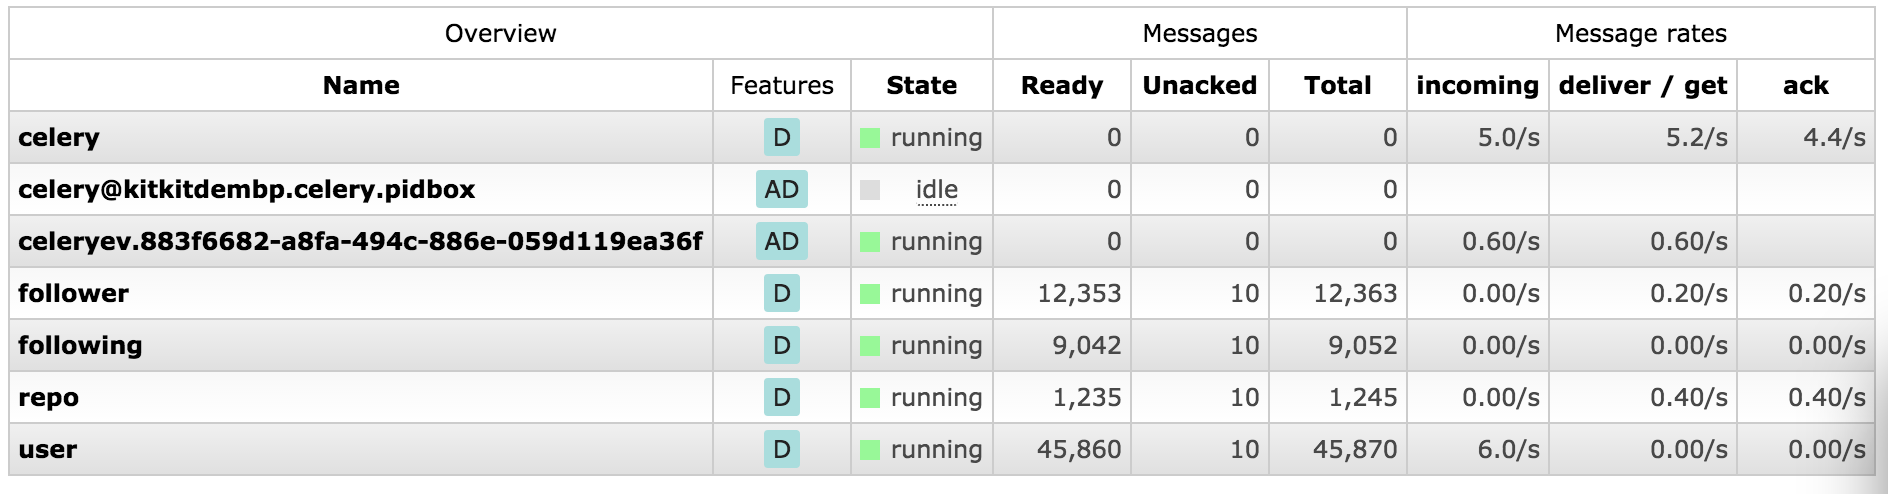
Task: Sort queues by Total messages
Action: (x=1337, y=85)
